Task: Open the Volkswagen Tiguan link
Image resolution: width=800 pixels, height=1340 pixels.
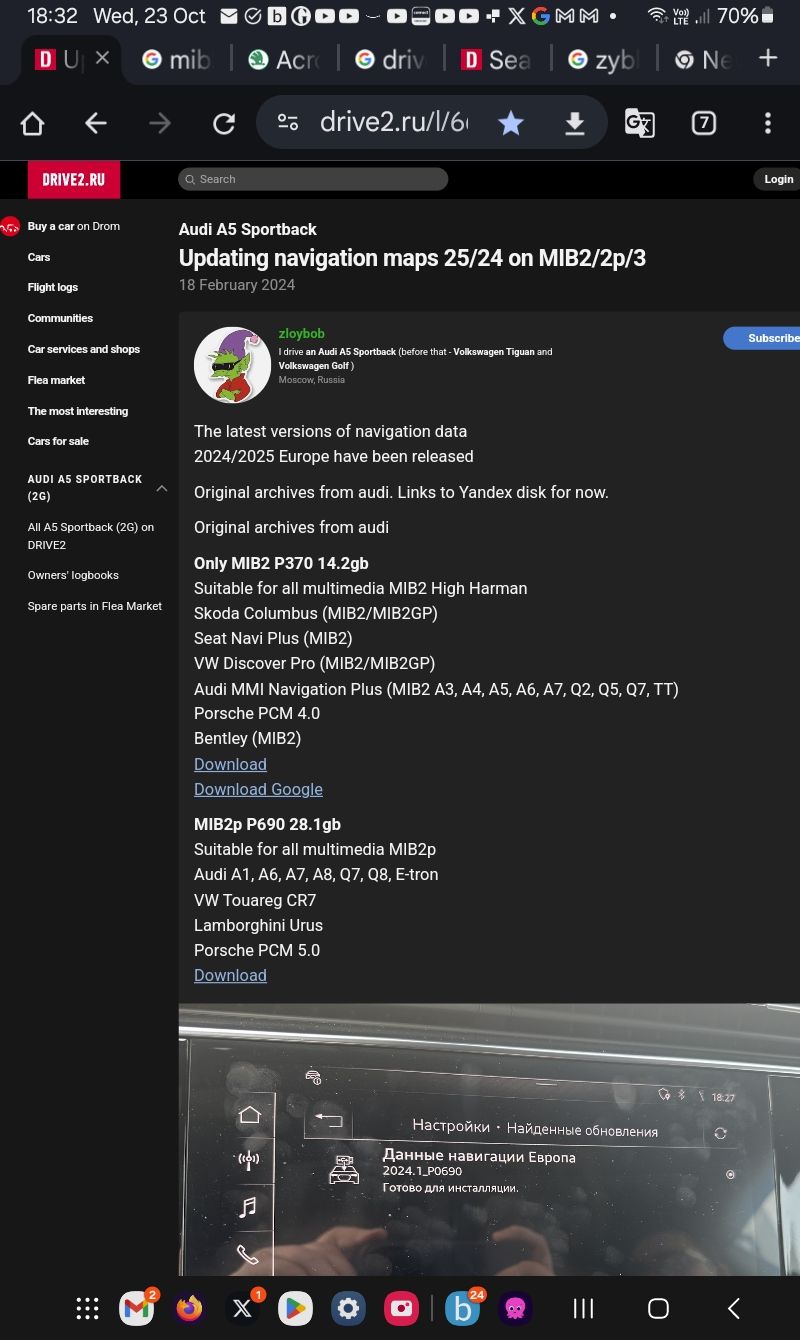Action: [494, 352]
